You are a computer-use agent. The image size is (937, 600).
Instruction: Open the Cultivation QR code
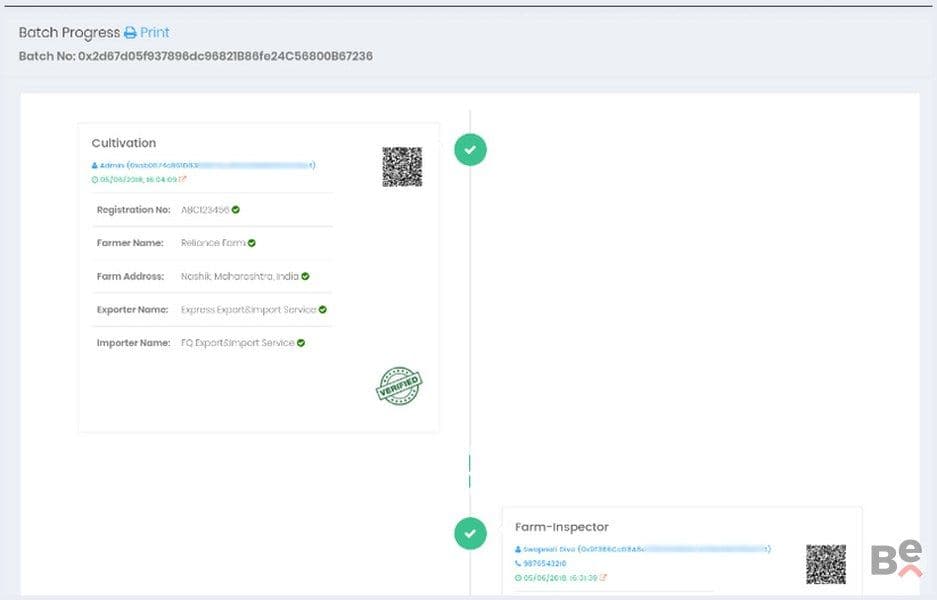[x=402, y=167]
